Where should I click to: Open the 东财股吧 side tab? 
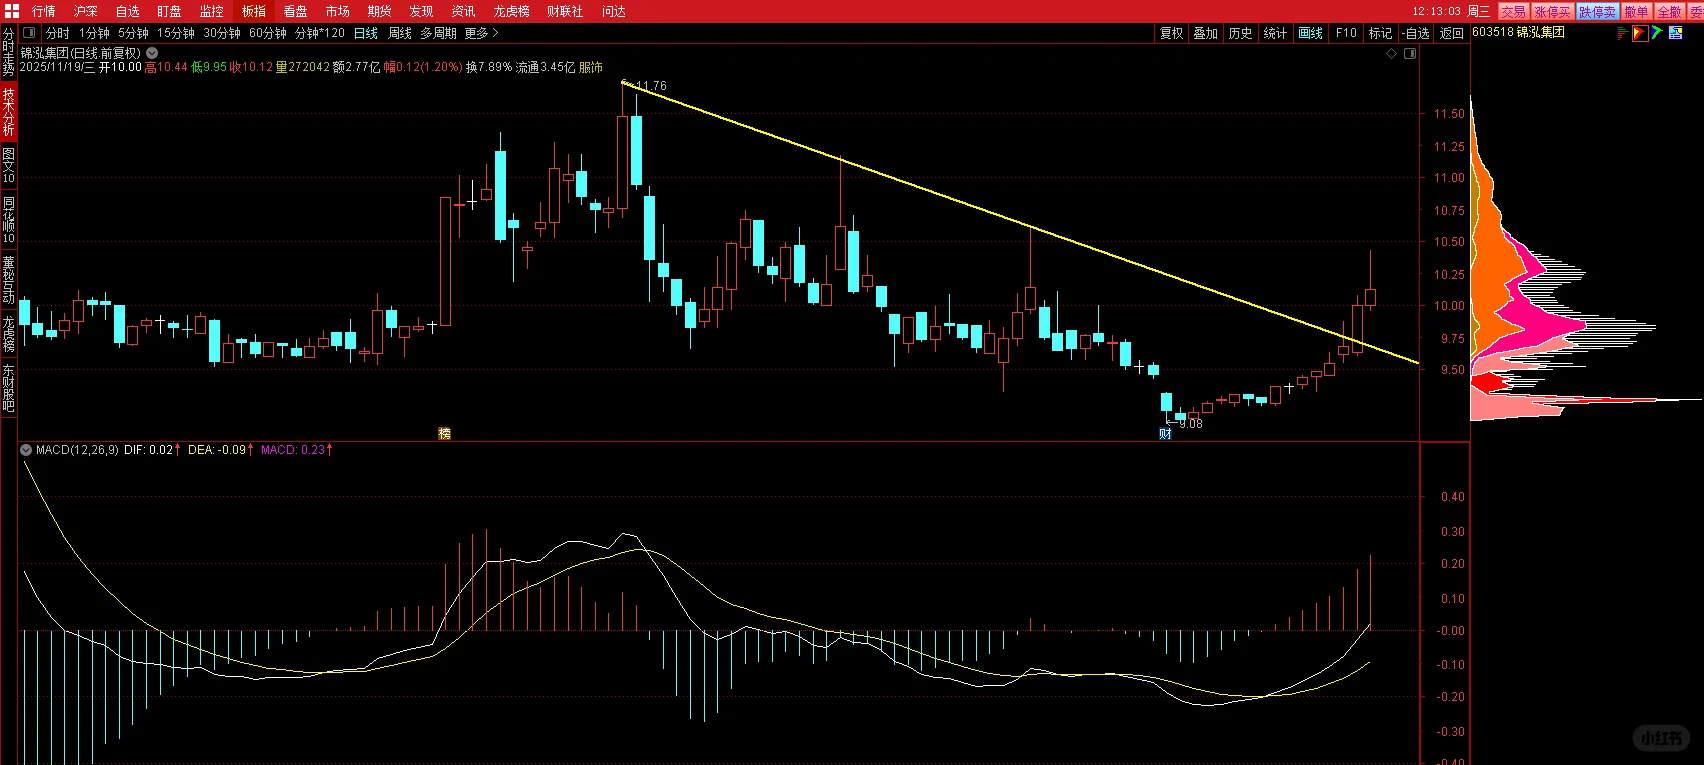point(8,389)
